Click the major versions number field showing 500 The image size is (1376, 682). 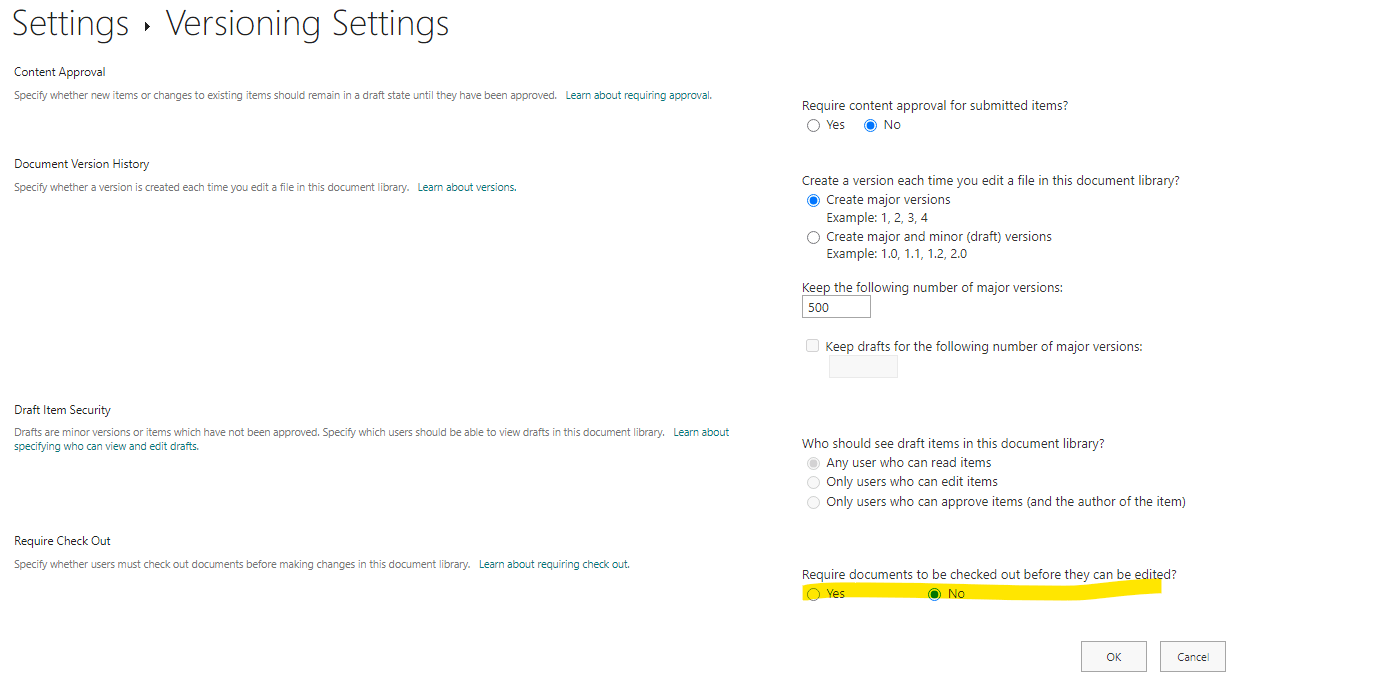(836, 307)
